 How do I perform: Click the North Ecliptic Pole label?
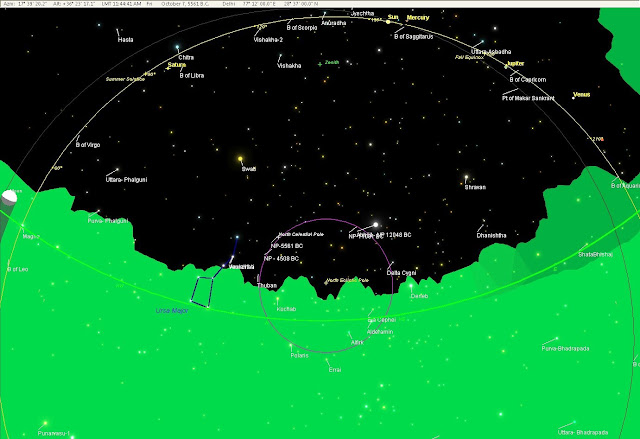pos(348,280)
